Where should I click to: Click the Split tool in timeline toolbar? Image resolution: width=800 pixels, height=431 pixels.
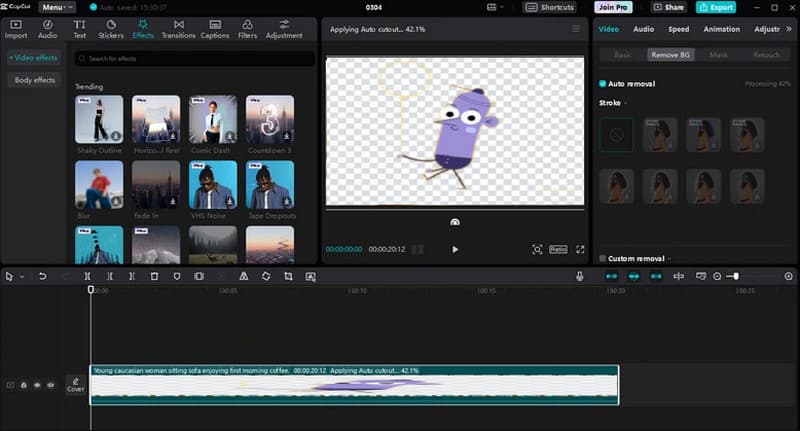87,276
